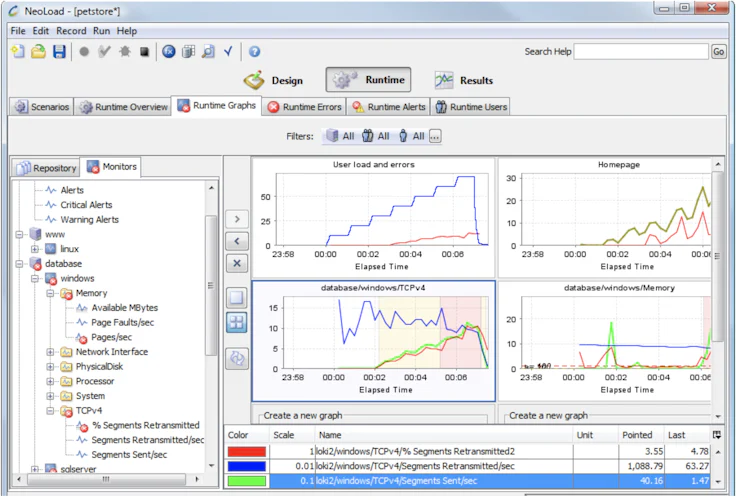Image resolution: width=736 pixels, height=500 pixels.
Task: Open the Runtime Users tab
Action: coord(471,107)
